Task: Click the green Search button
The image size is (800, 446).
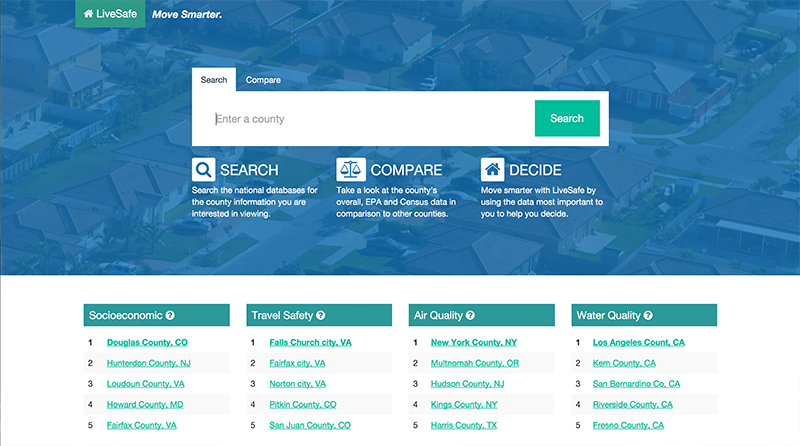Action: (x=567, y=118)
